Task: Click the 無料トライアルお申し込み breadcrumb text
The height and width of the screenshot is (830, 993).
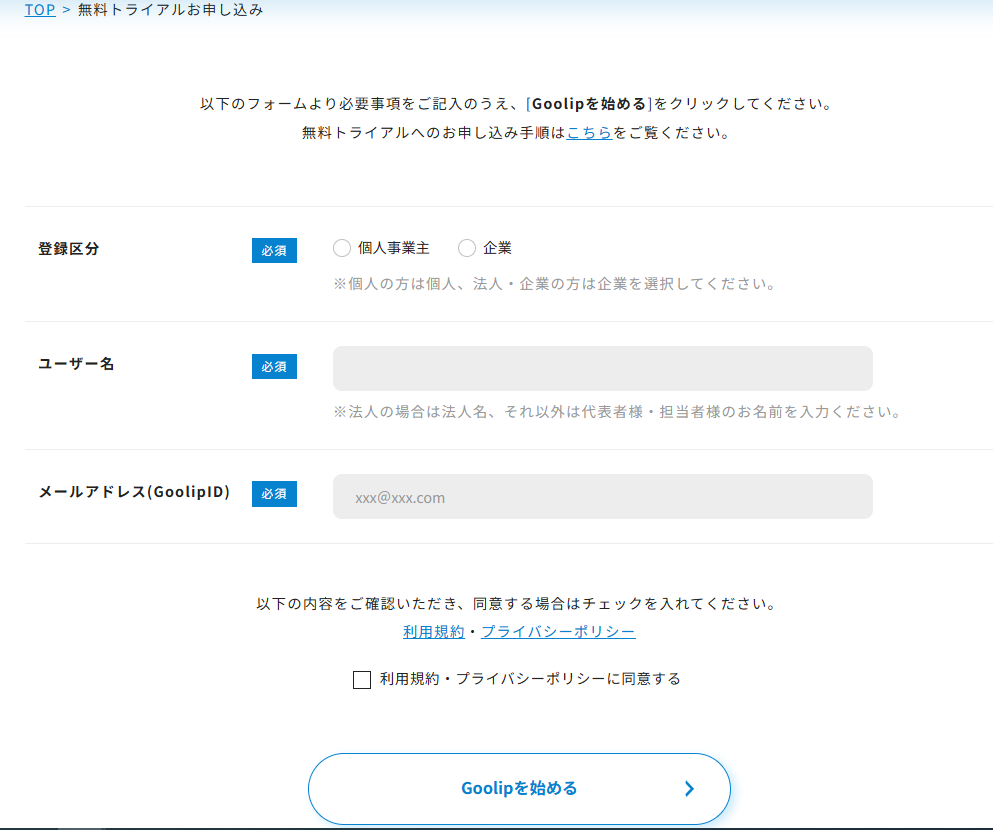Action: [170, 9]
